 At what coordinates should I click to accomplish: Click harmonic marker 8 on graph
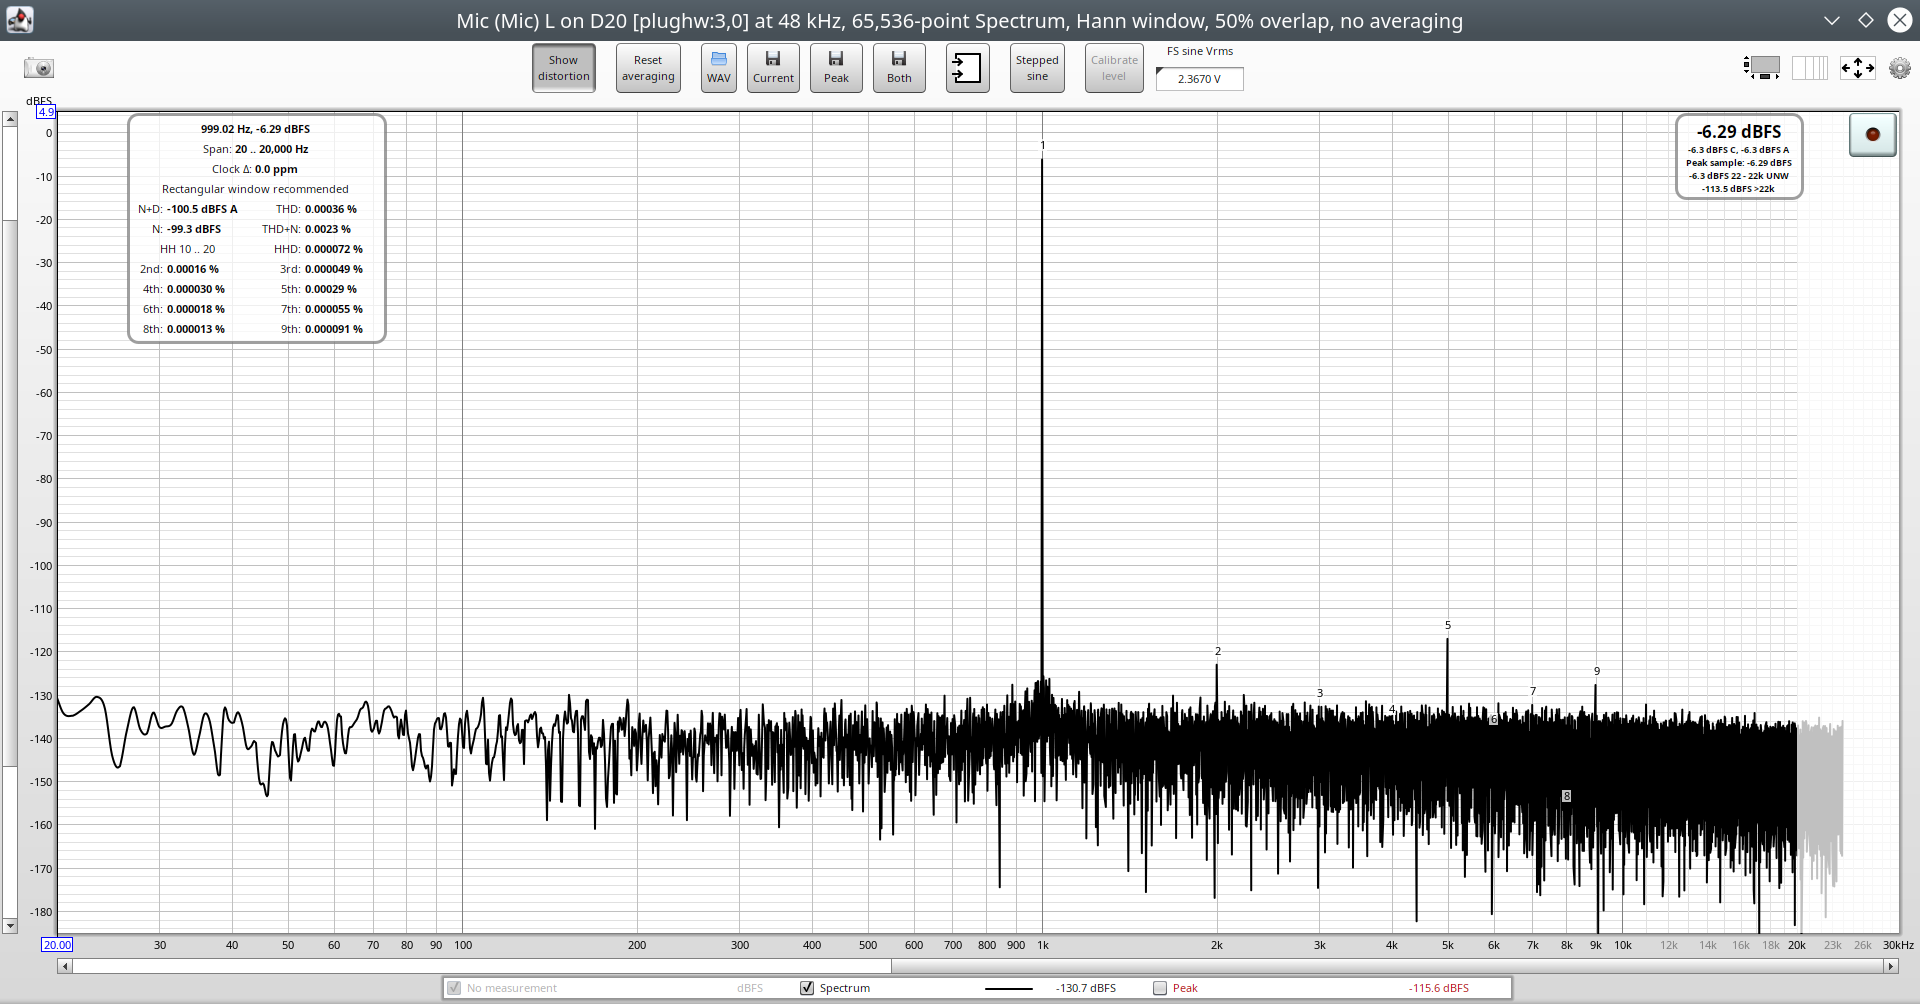coord(1567,796)
